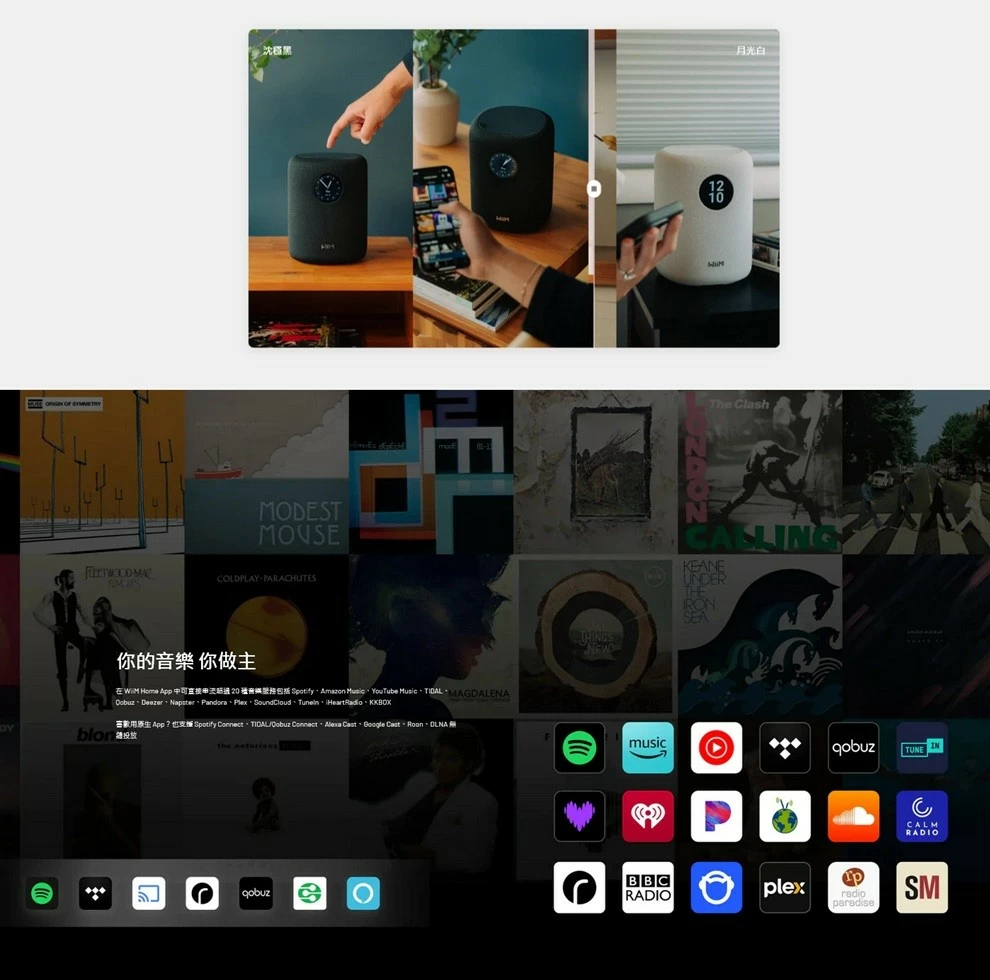990x980 pixels.
Task: Open Spotify in the eighteen-icon services grid
Action: (x=579, y=748)
